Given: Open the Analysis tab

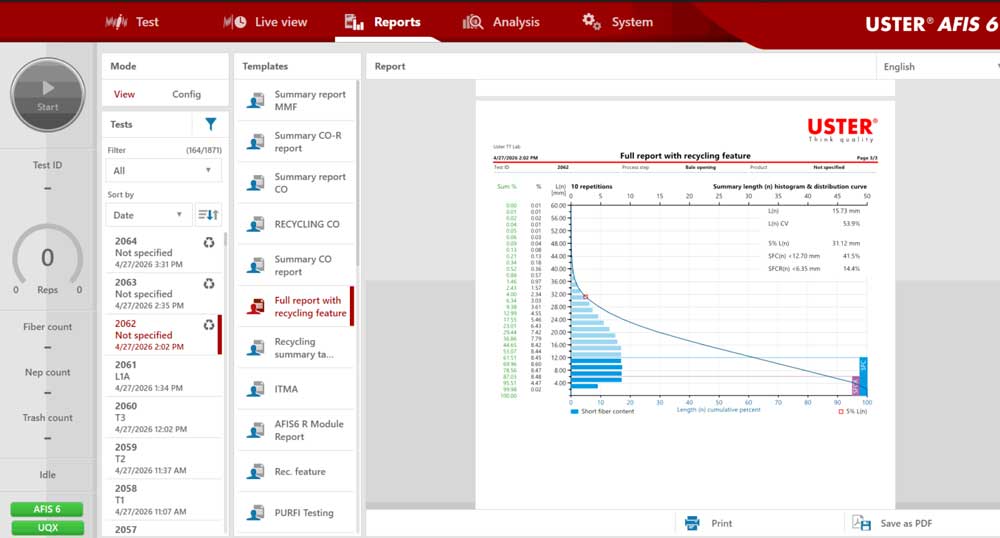Looking at the screenshot, I should 501,22.
